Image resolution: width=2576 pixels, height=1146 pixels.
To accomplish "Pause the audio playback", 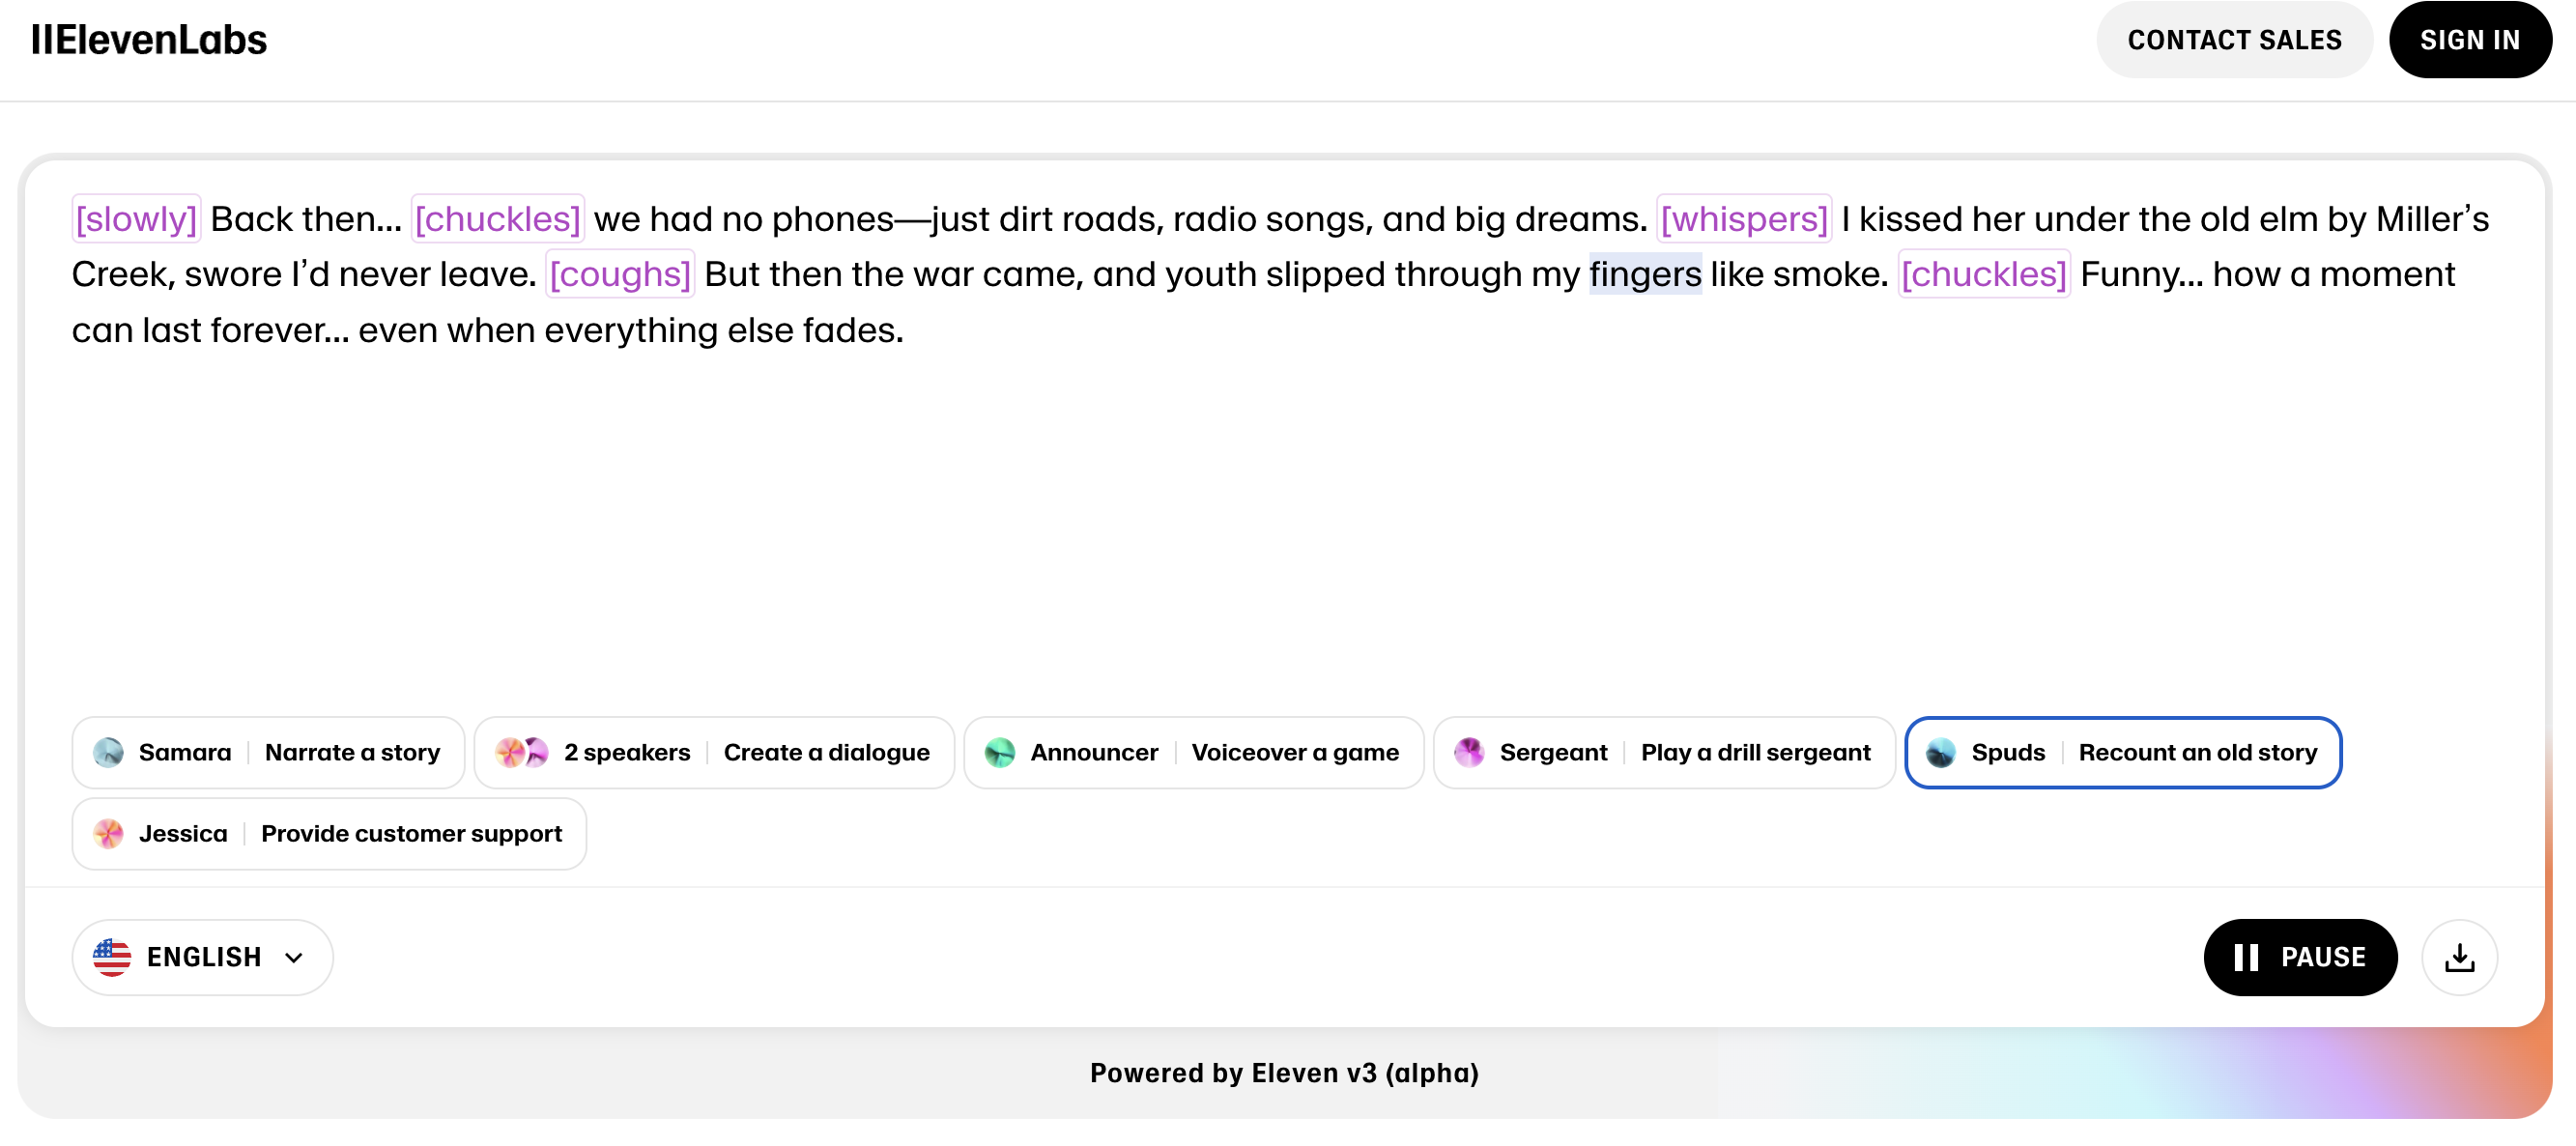I will click(x=2300, y=957).
